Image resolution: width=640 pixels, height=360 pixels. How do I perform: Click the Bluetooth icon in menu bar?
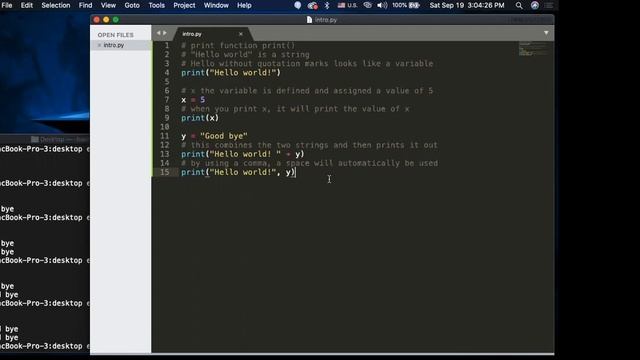click(x=327, y=5)
